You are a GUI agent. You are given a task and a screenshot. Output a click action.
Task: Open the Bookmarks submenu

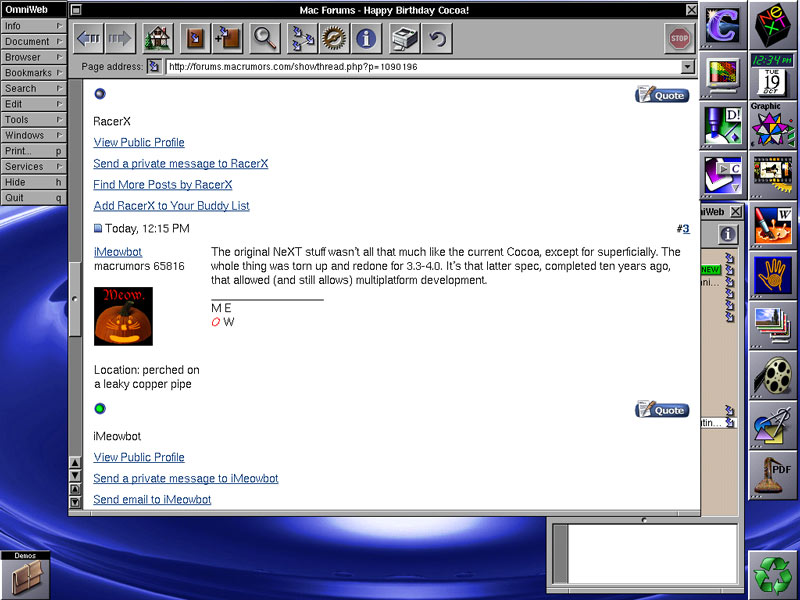(34, 73)
